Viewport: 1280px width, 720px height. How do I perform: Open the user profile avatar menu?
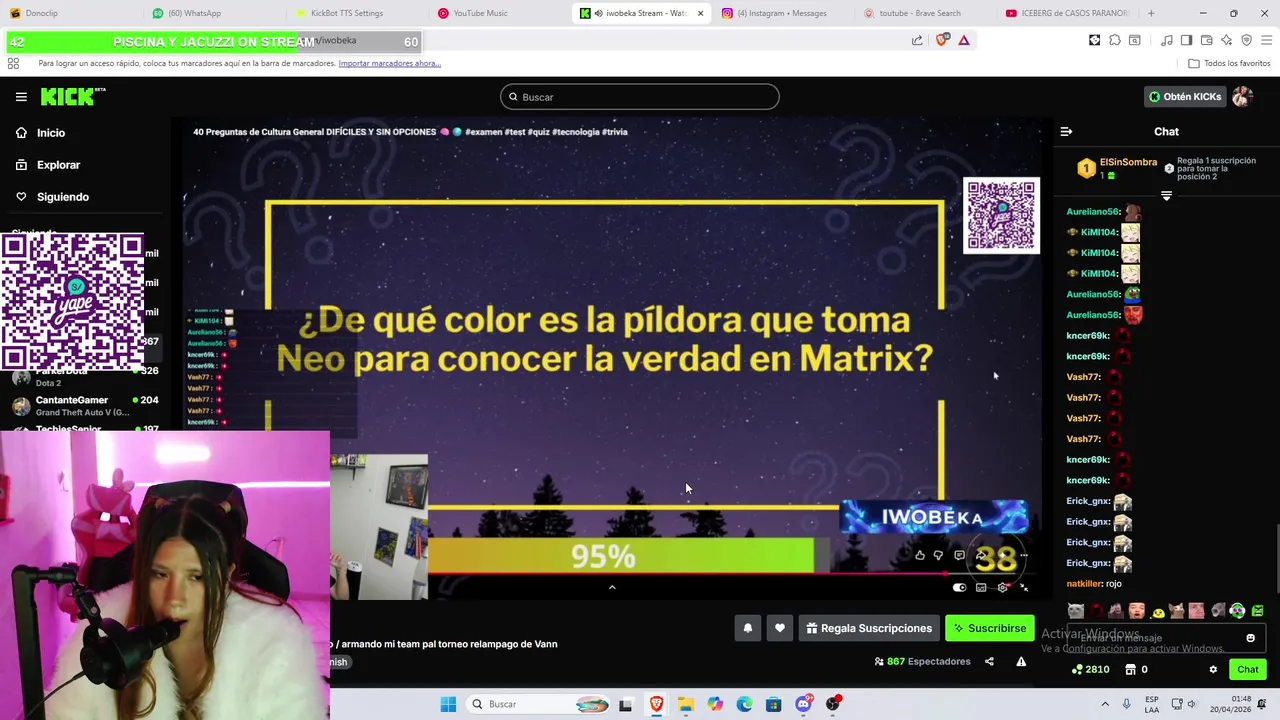(x=1242, y=97)
